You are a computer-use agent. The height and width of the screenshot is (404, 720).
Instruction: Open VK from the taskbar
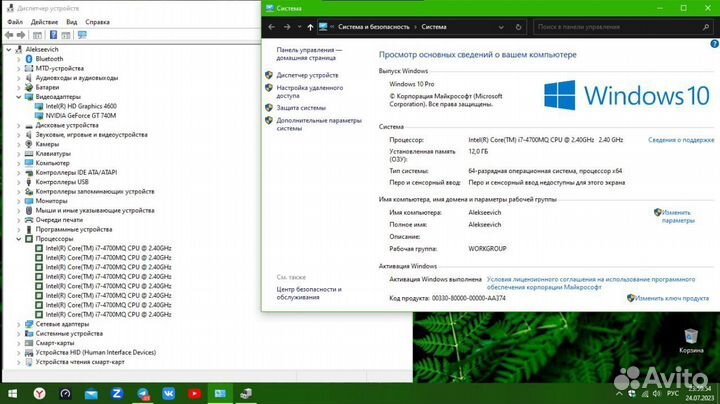pos(169,393)
